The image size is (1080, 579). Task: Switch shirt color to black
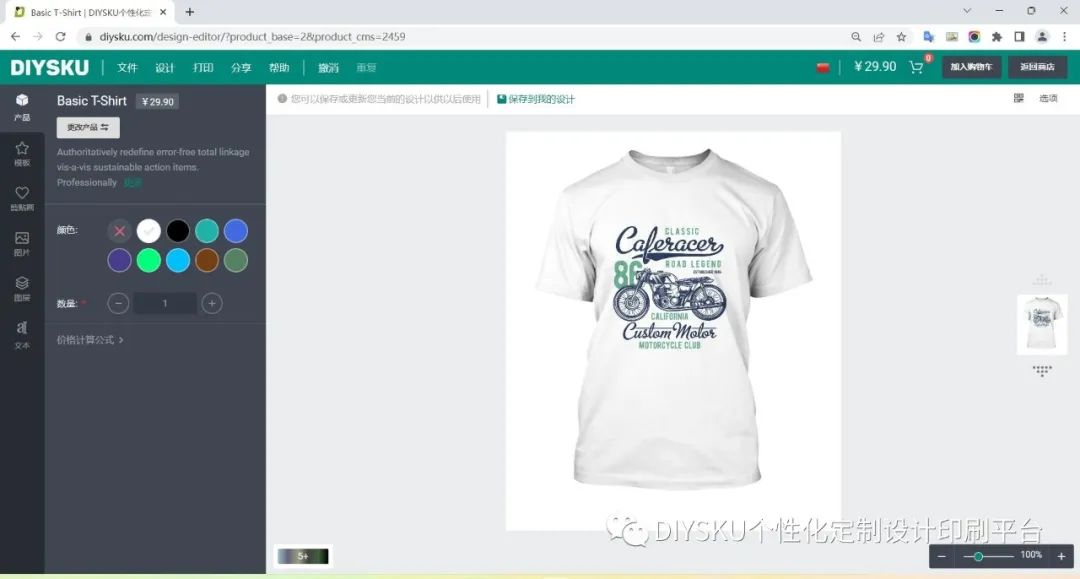pos(178,230)
